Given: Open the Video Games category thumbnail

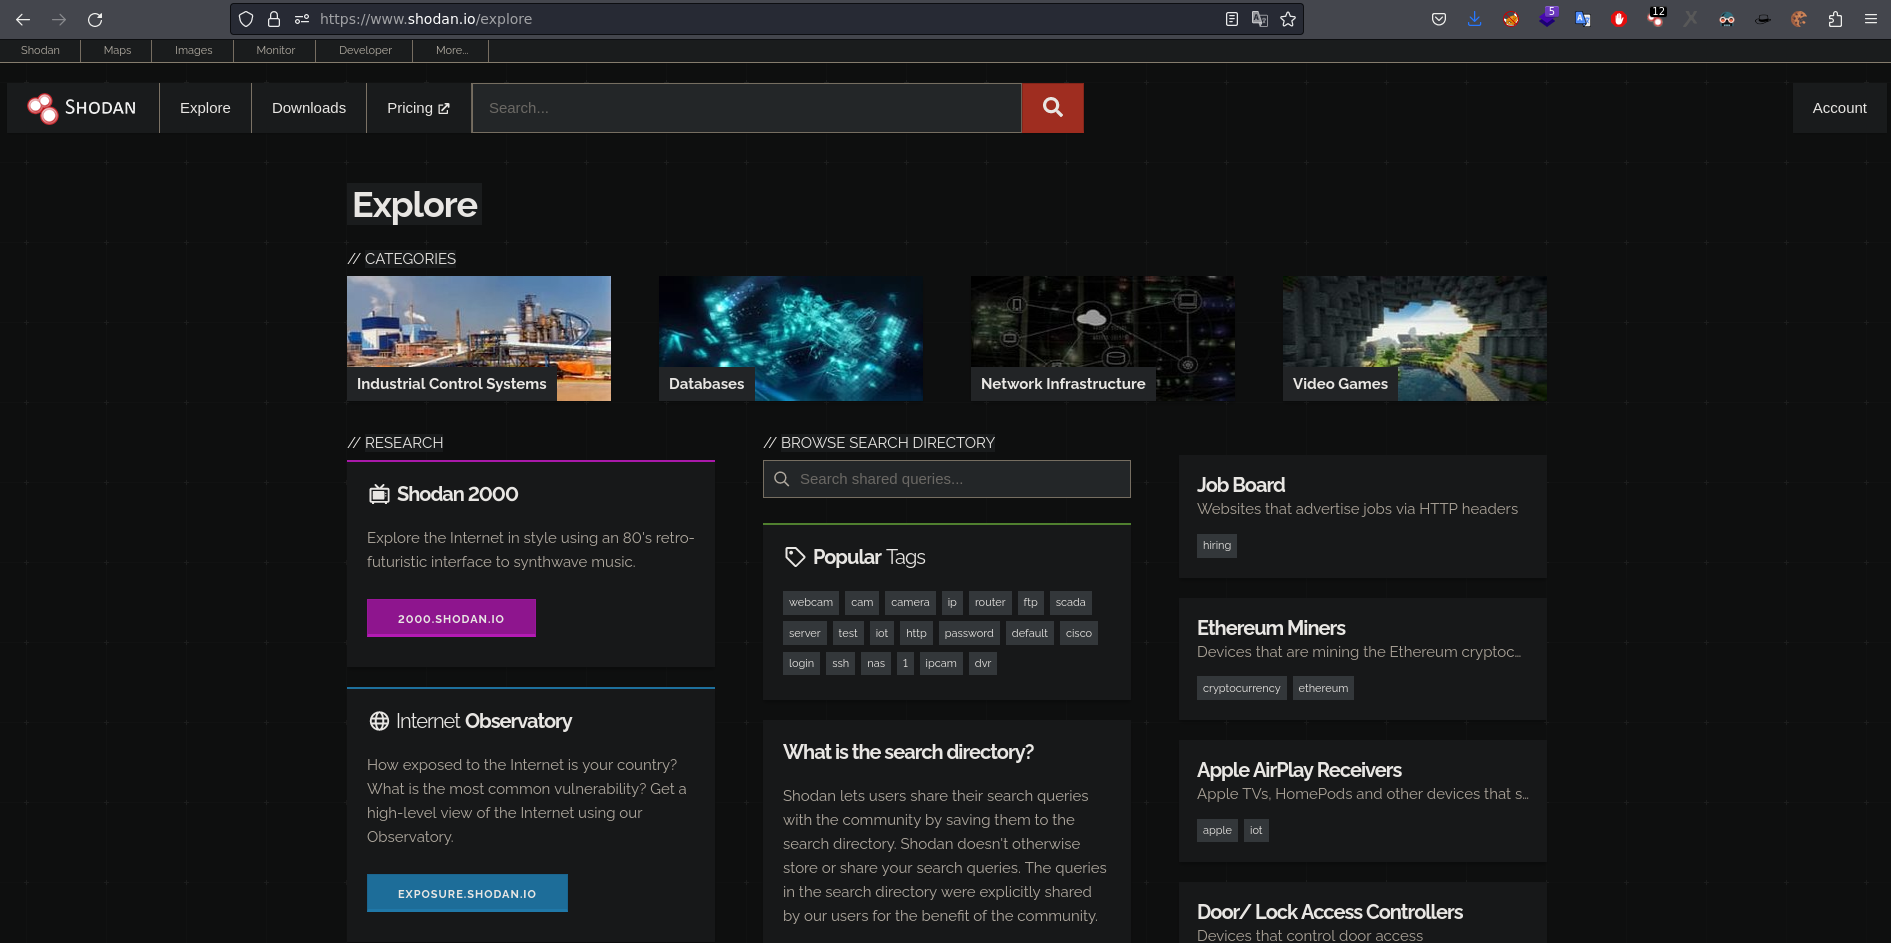Looking at the screenshot, I should (x=1414, y=338).
